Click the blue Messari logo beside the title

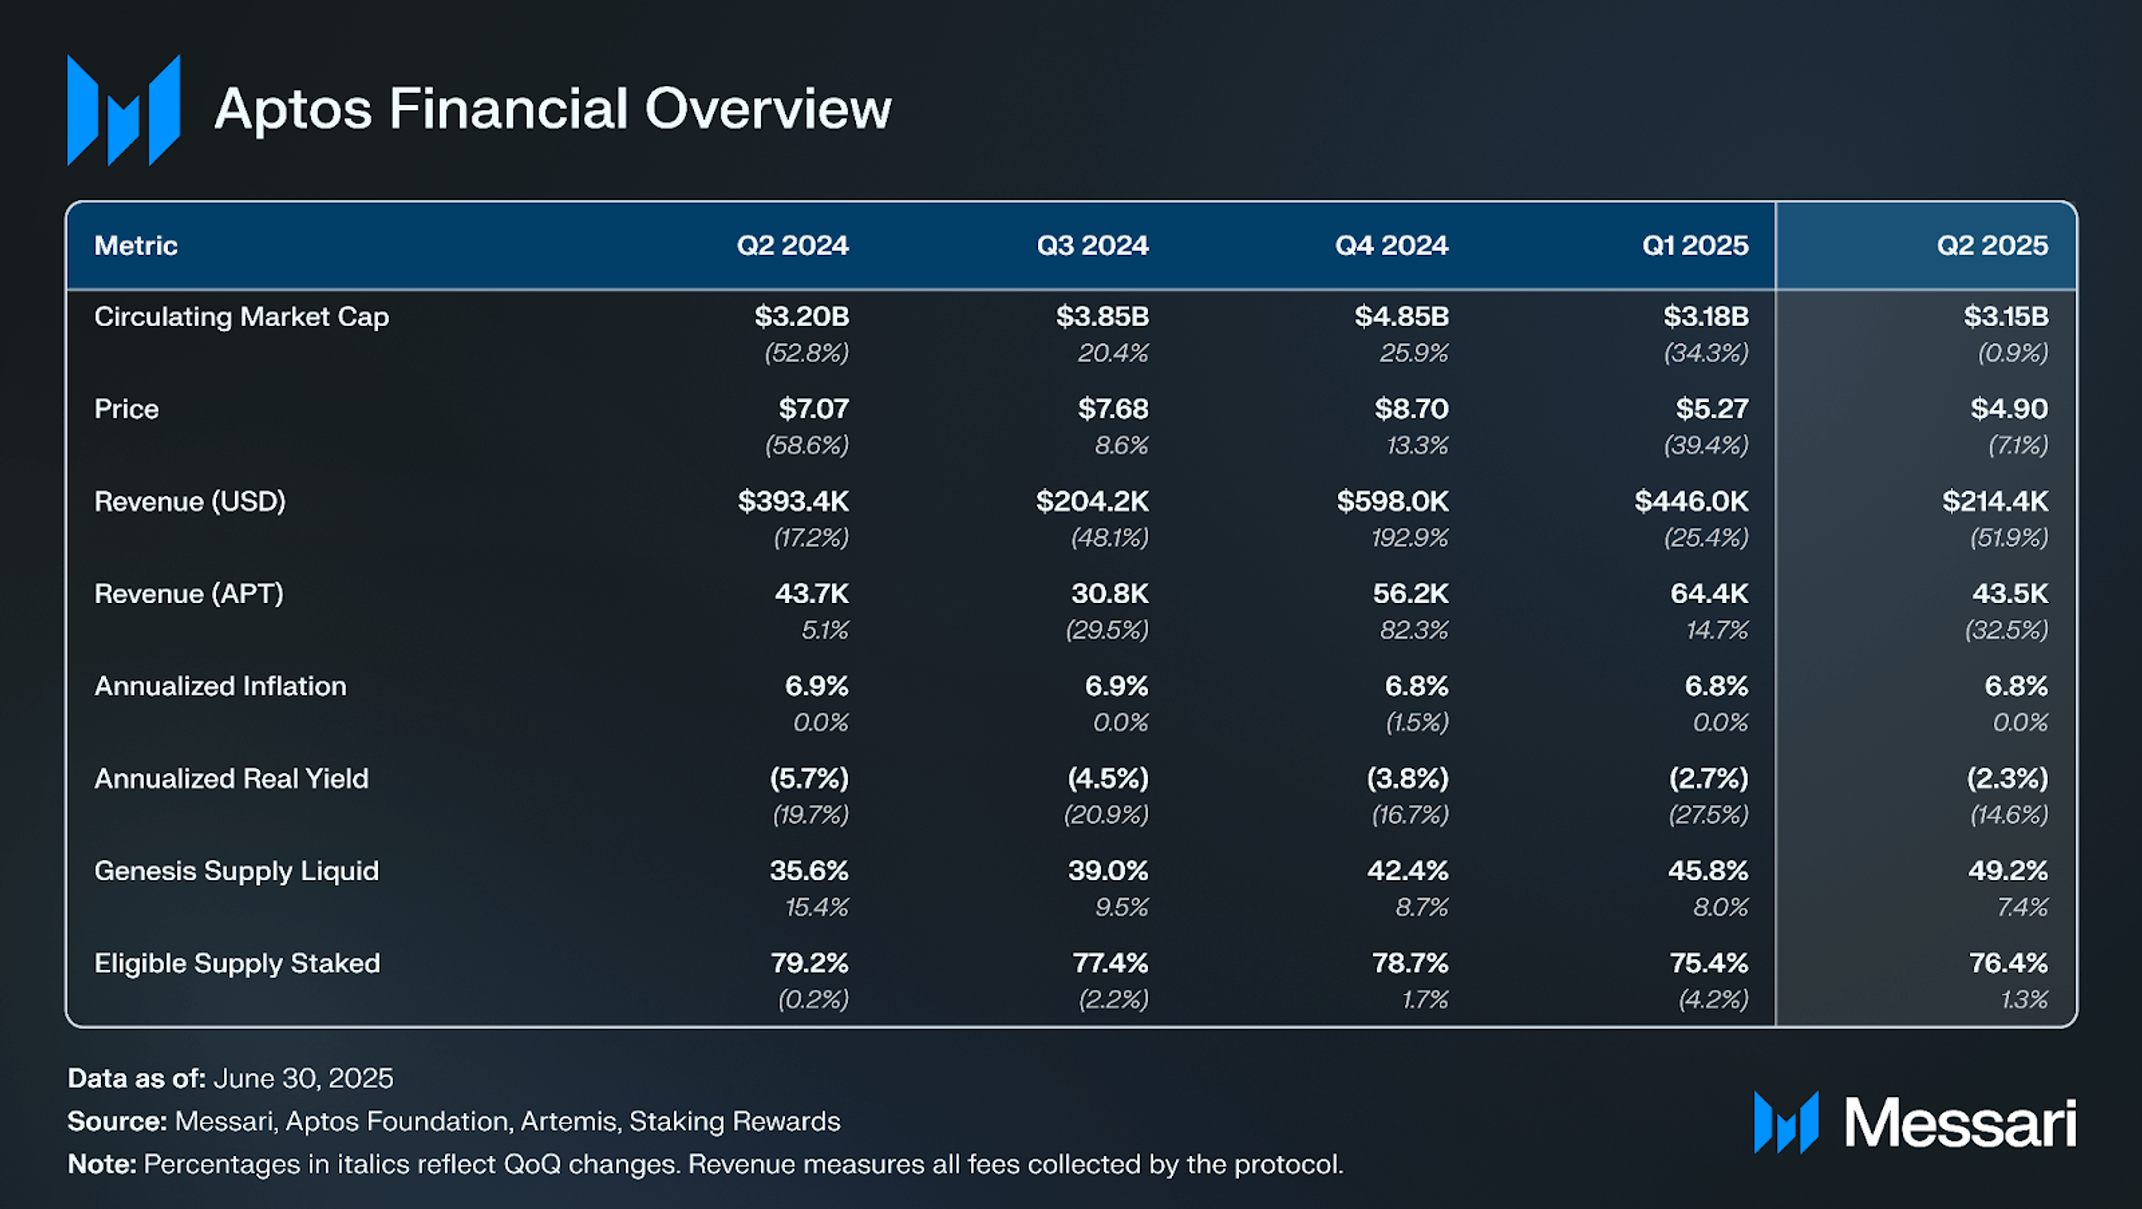[x=123, y=110]
